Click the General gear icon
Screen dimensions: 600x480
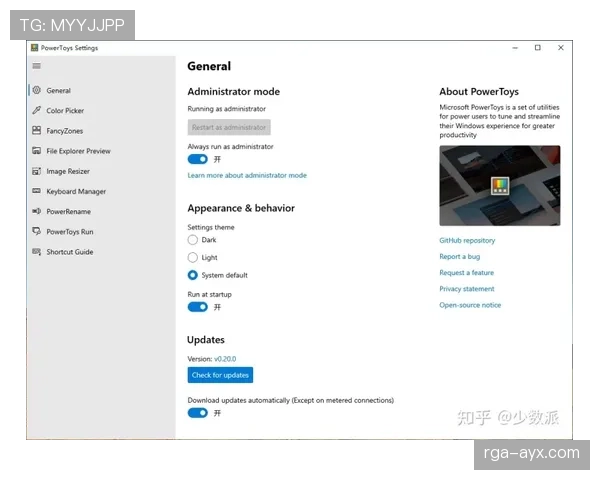37,90
